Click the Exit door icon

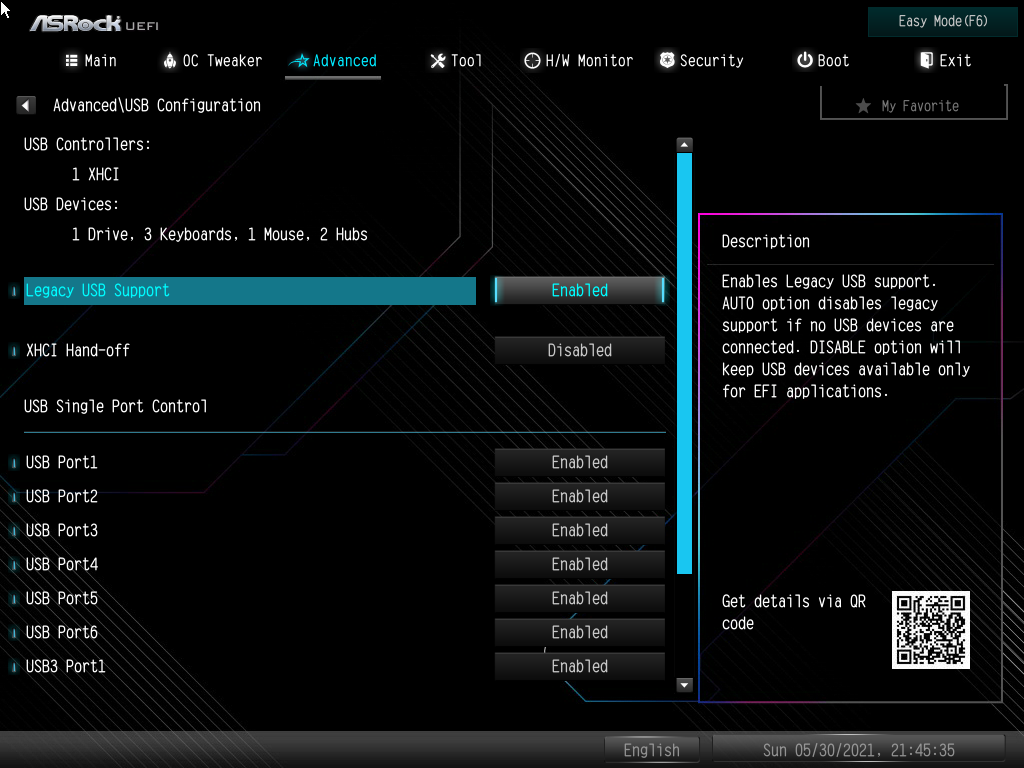926,60
